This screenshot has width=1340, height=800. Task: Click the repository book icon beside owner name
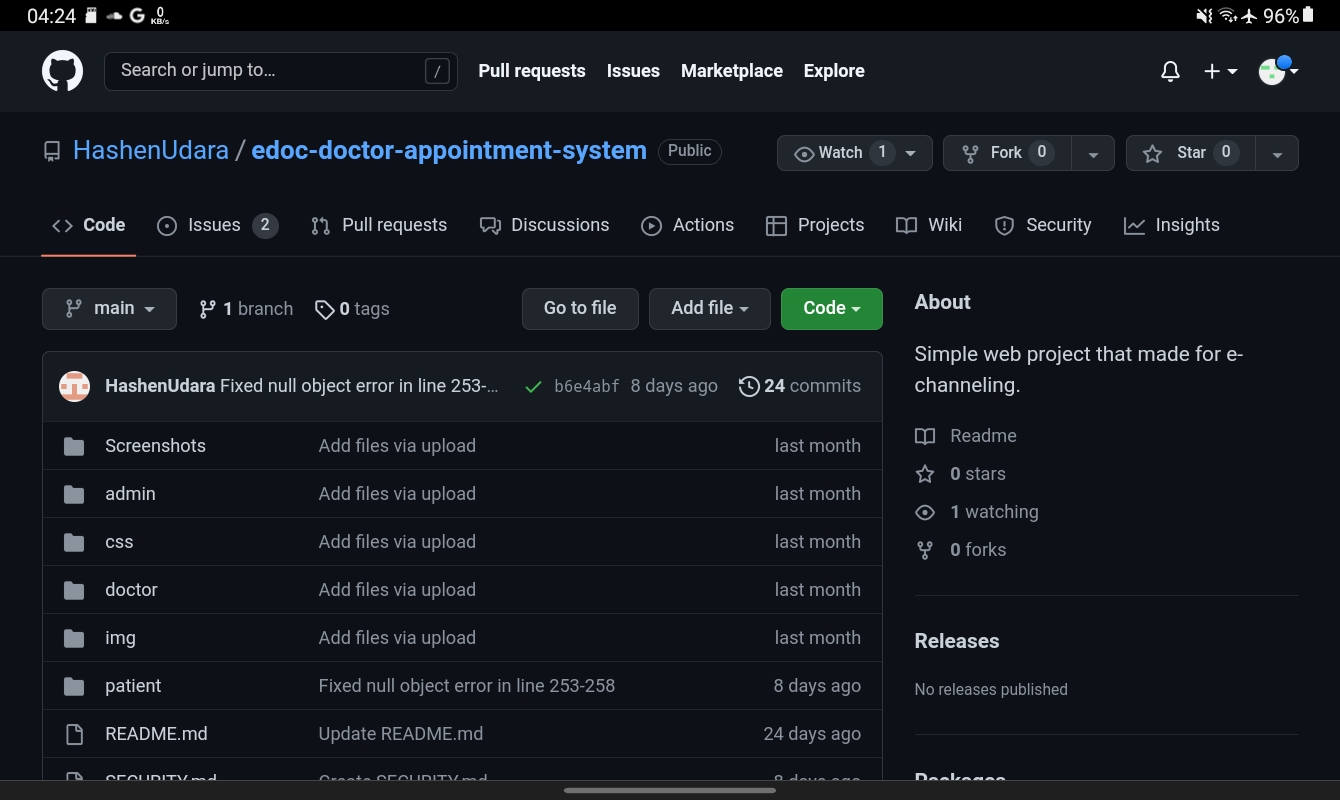pyautogui.click(x=52, y=152)
